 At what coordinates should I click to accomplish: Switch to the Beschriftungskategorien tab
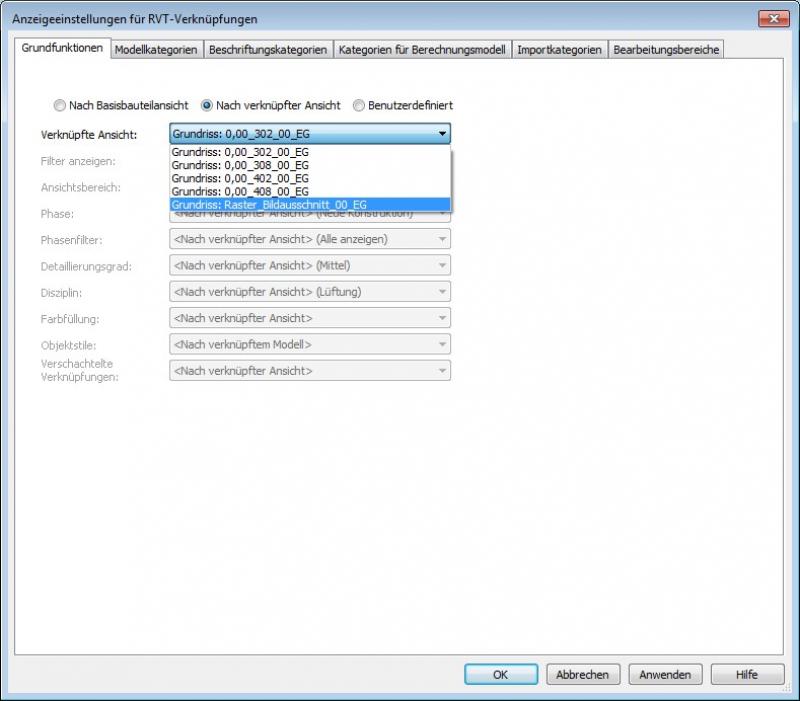[267, 49]
